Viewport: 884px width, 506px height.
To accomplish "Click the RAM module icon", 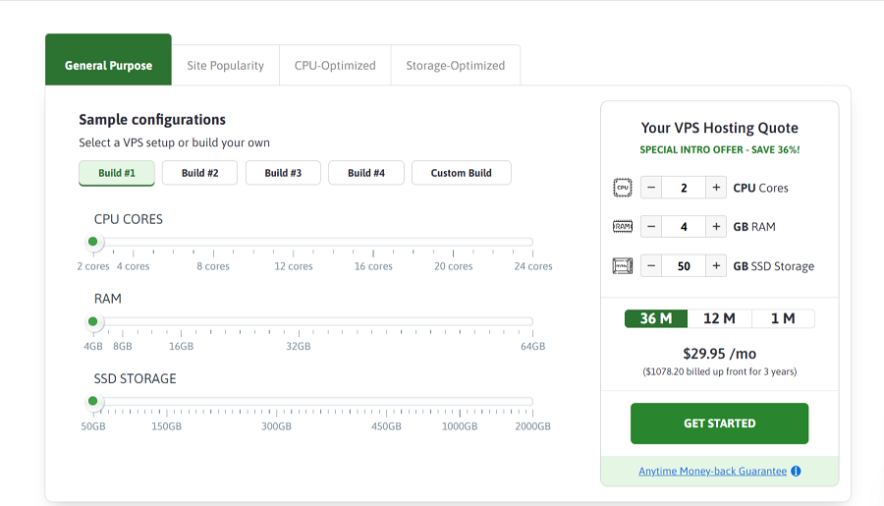I will click(622, 227).
